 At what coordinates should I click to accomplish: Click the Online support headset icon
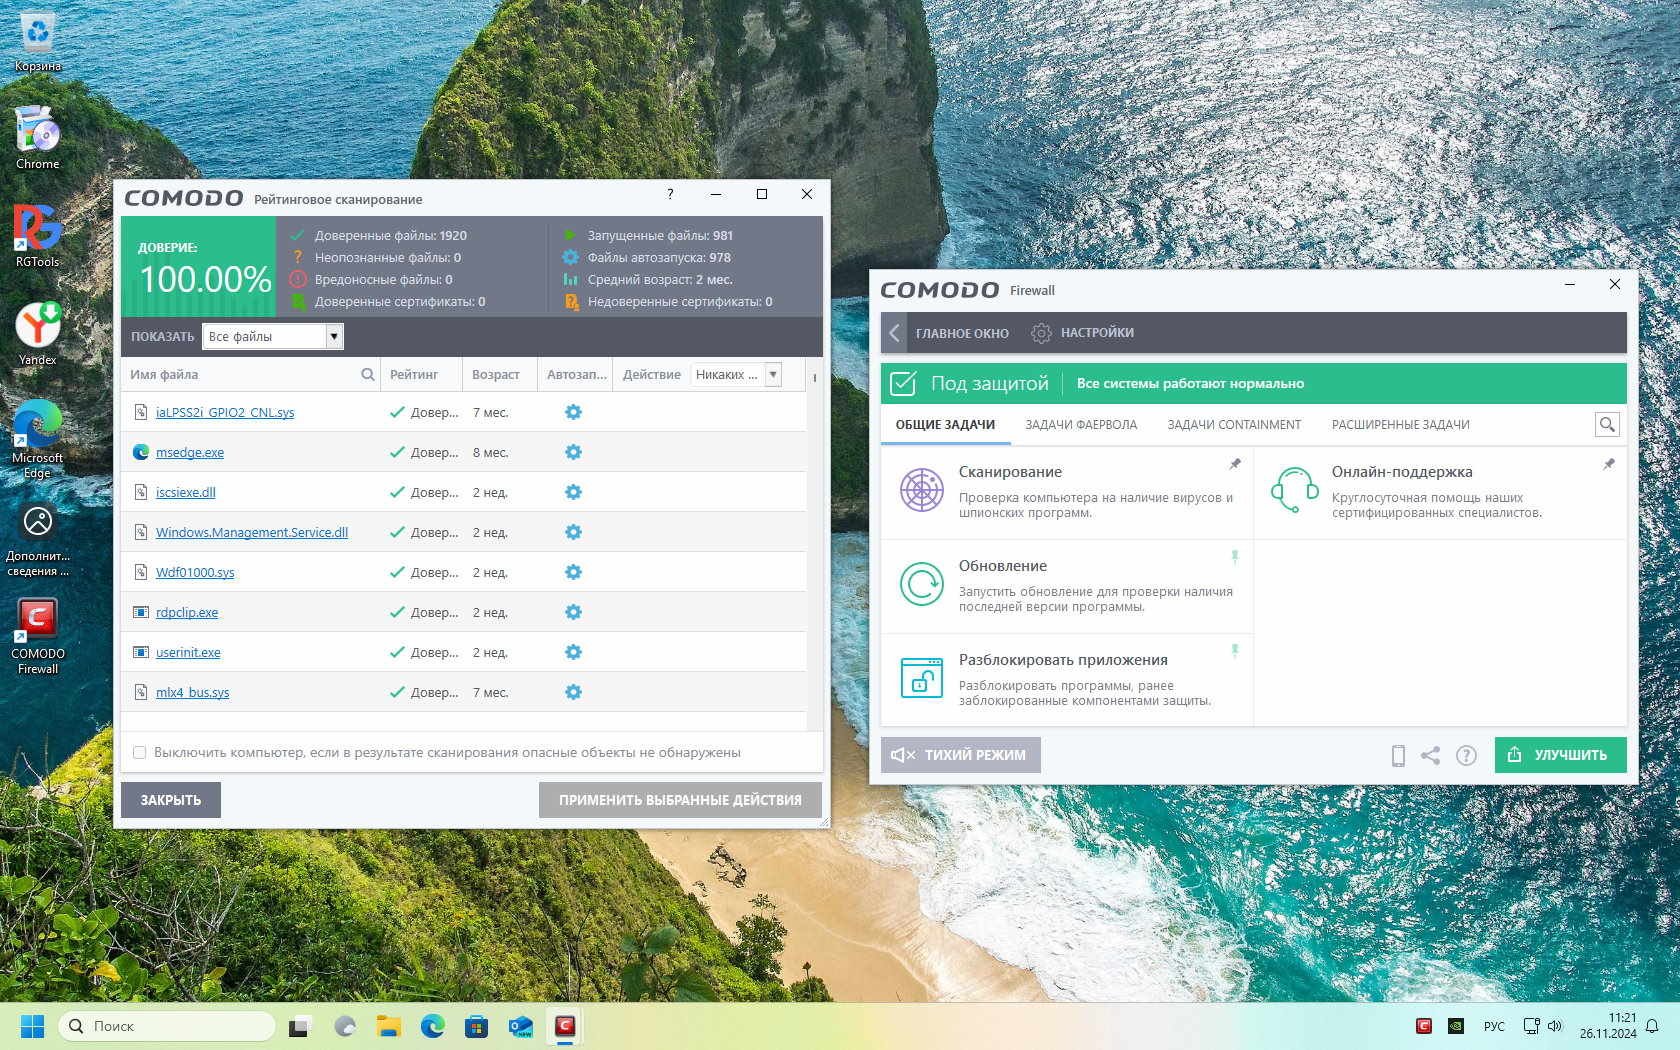point(1294,490)
